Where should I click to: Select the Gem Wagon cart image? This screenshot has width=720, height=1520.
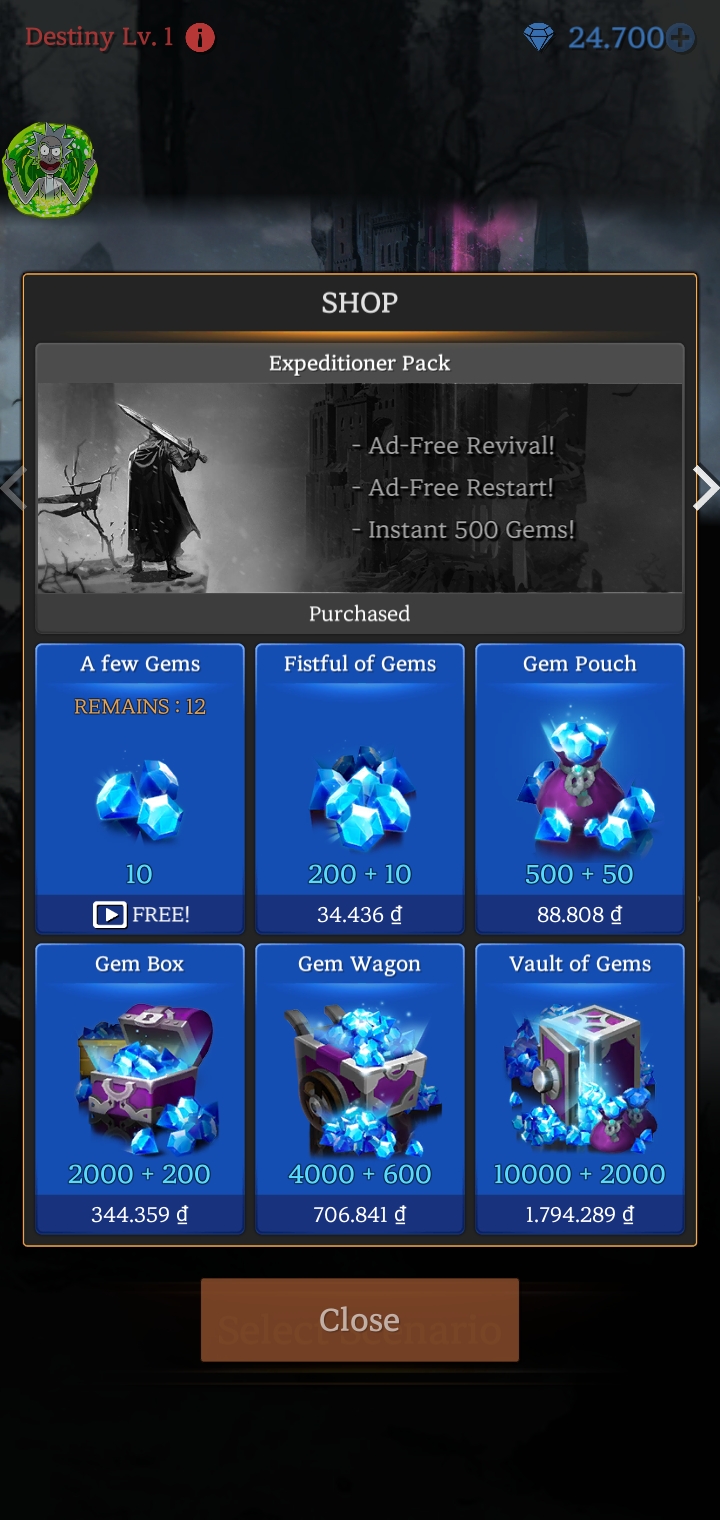360,1080
